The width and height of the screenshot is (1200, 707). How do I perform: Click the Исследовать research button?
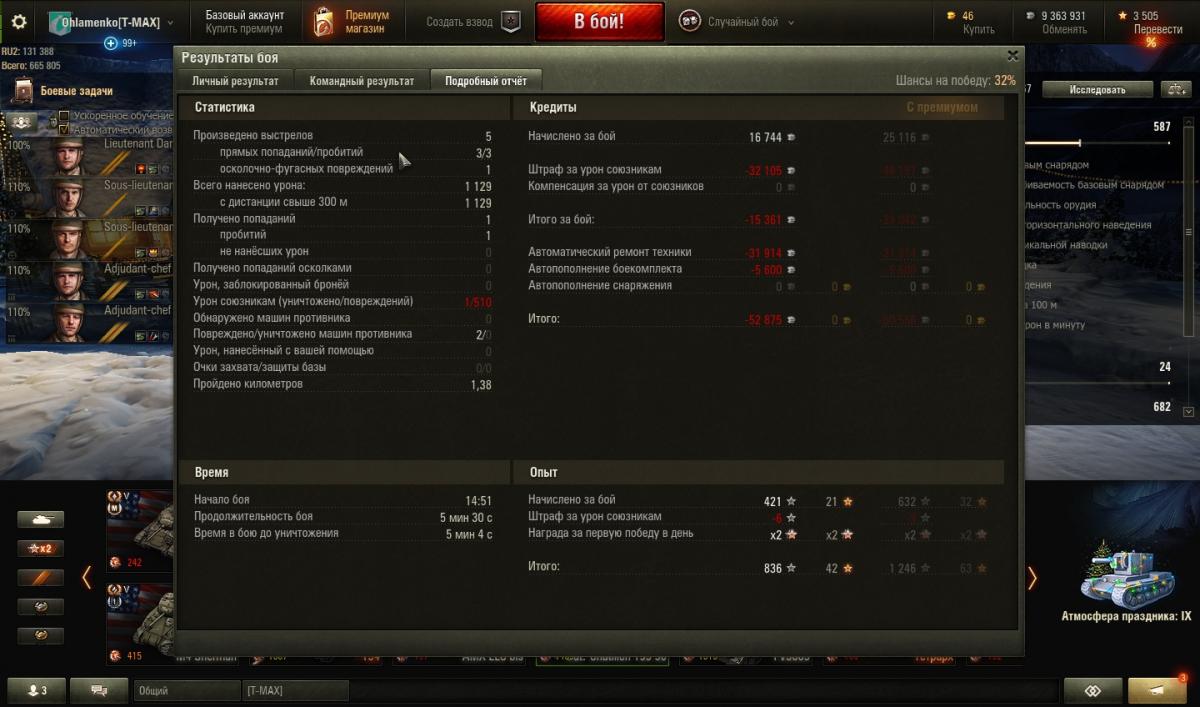[x=1097, y=89]
